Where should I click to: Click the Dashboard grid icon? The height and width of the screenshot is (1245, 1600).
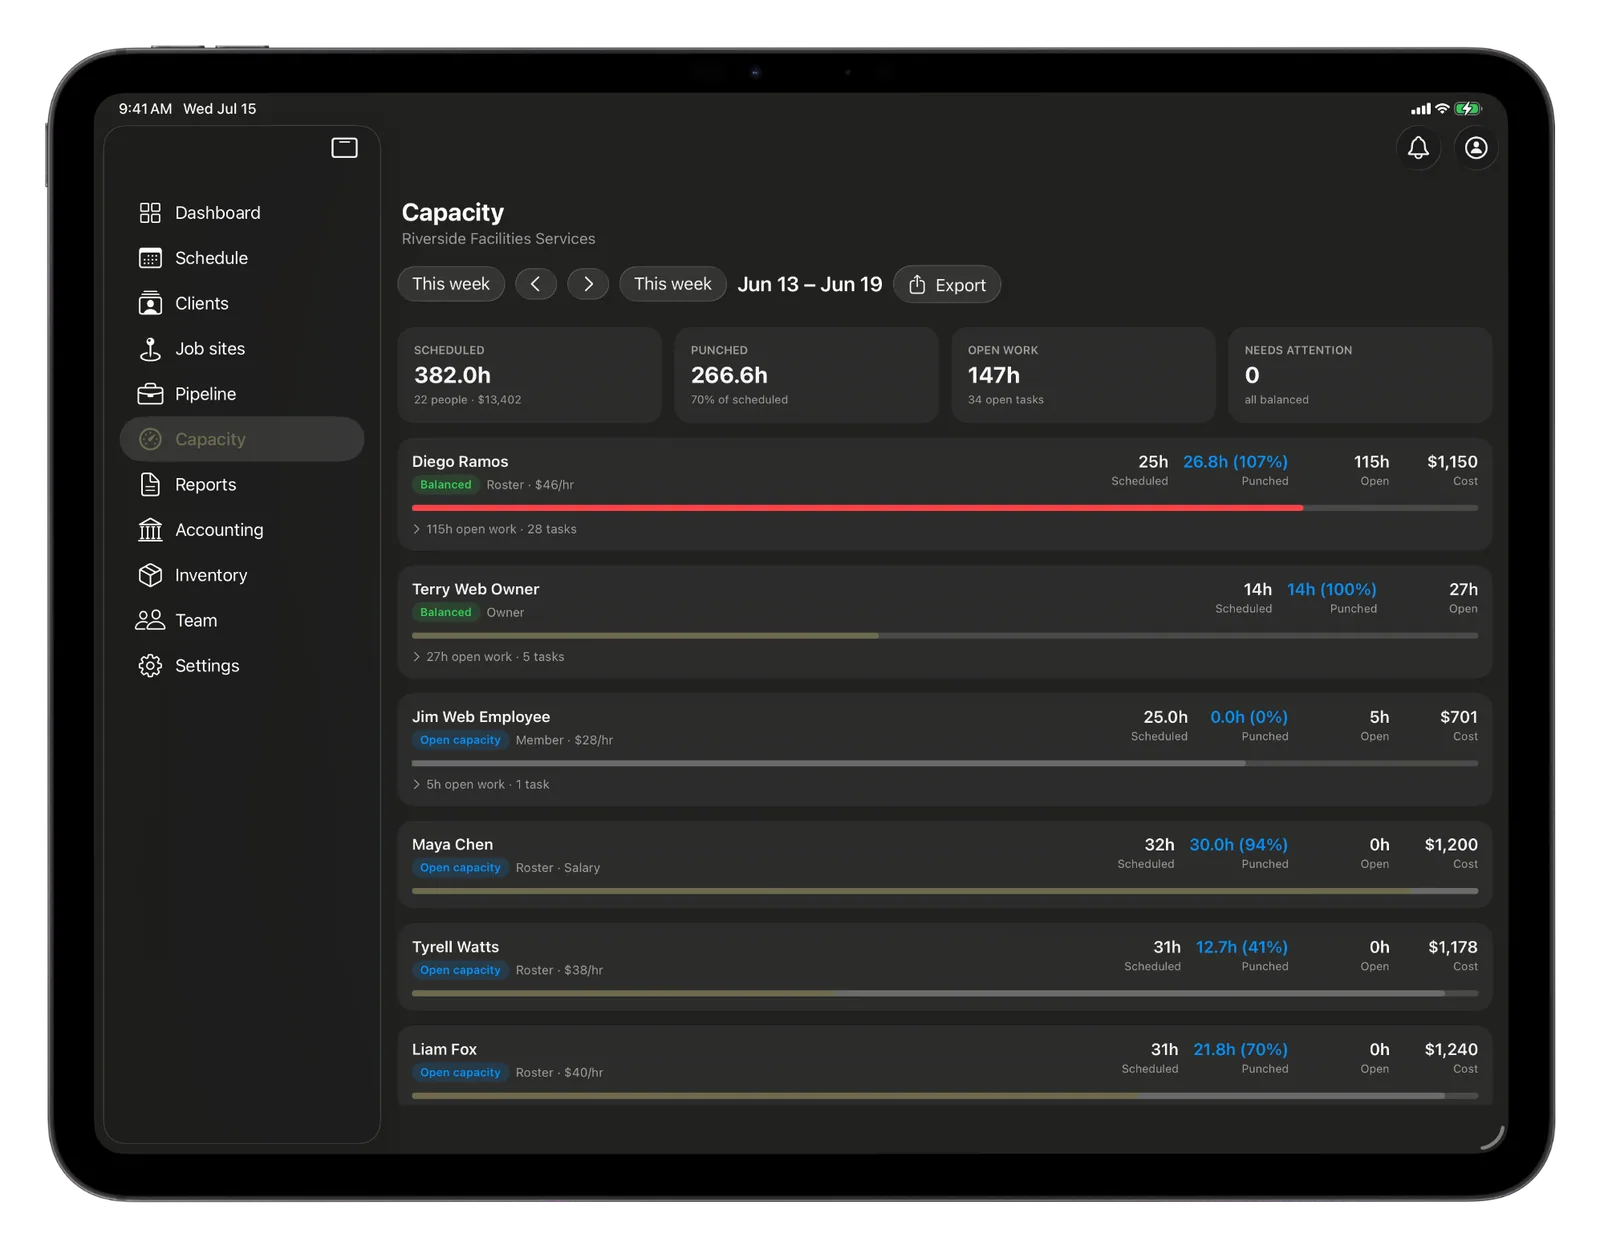(150, 213)
